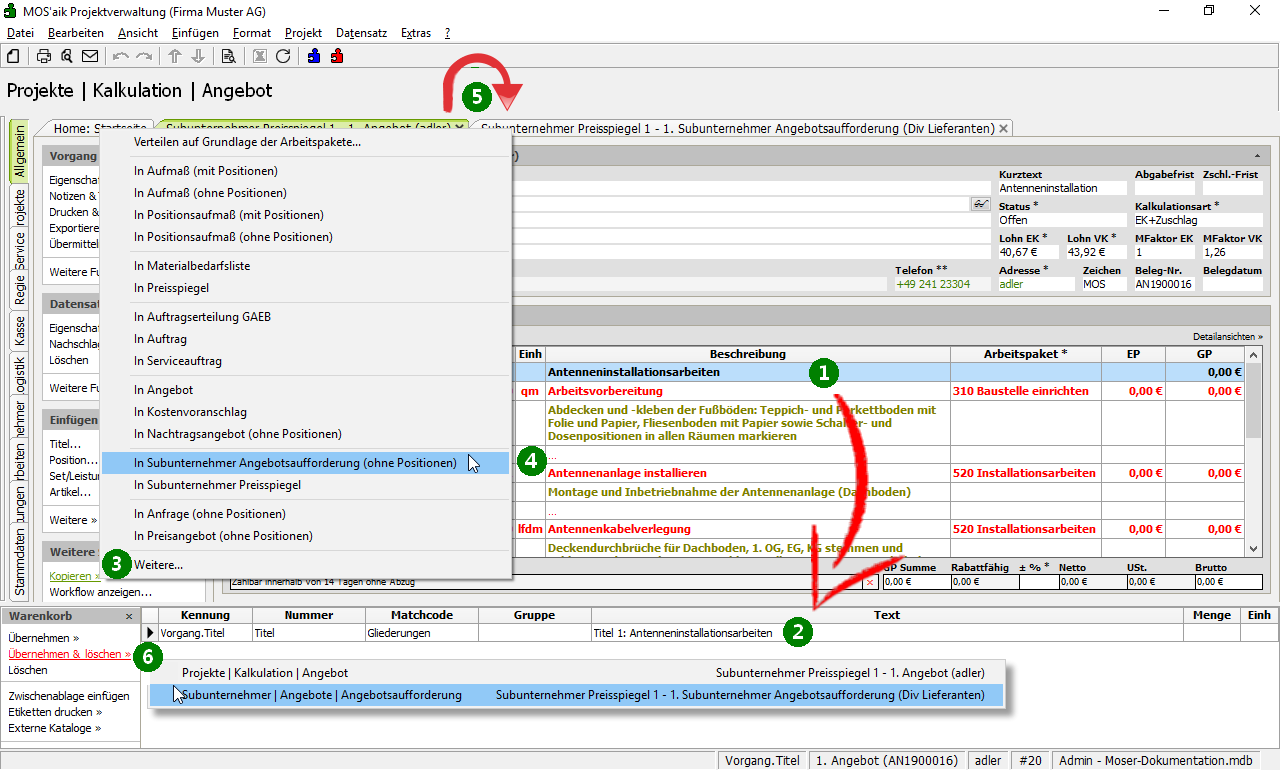
Task: Close the Warenkorb panel
Action: tap(129, 616)
